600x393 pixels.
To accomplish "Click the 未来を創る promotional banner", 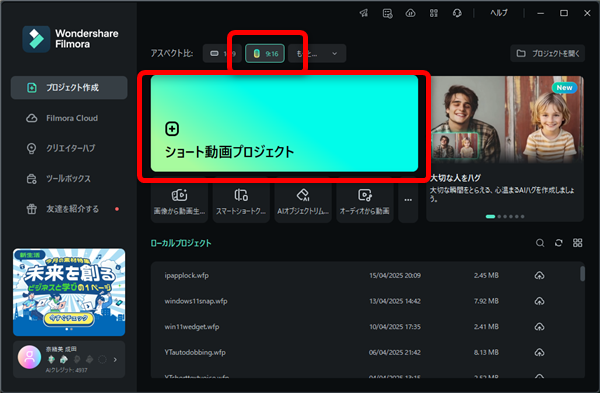I will tap(69, 292).
